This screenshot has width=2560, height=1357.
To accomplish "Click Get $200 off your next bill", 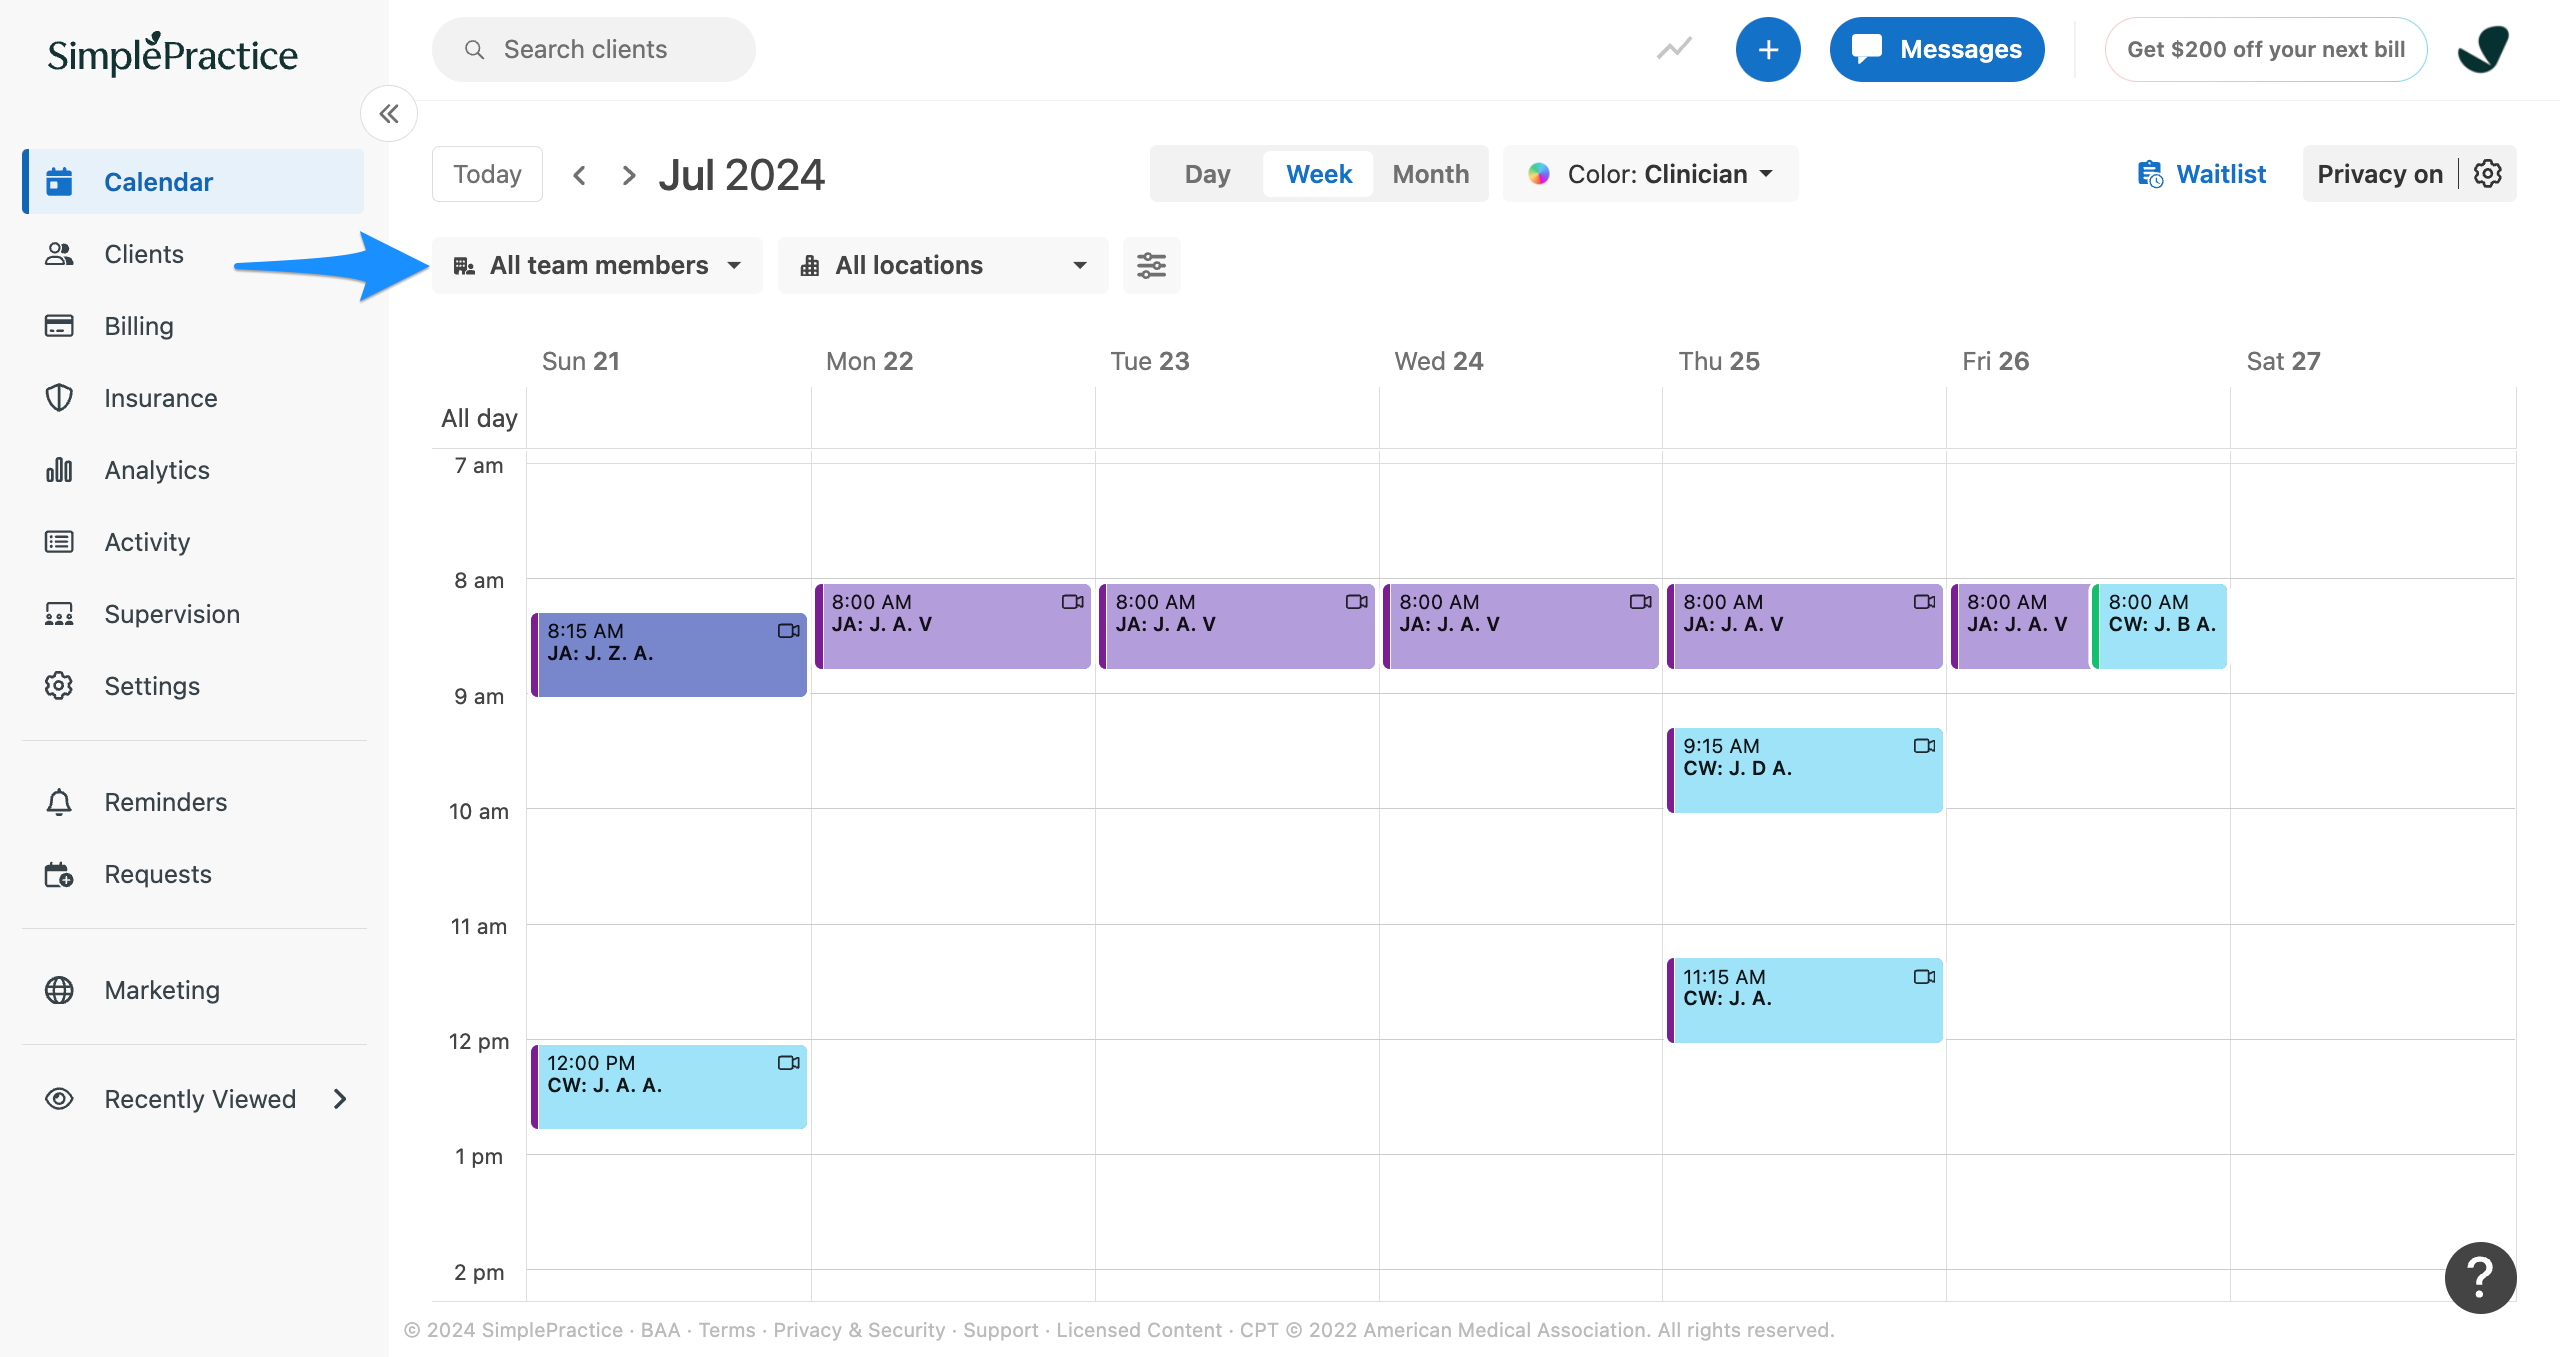I will tap(2266, 49).
